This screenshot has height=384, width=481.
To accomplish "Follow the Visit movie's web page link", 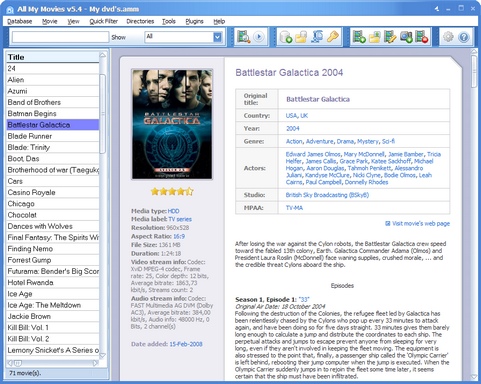I will 421,223.
